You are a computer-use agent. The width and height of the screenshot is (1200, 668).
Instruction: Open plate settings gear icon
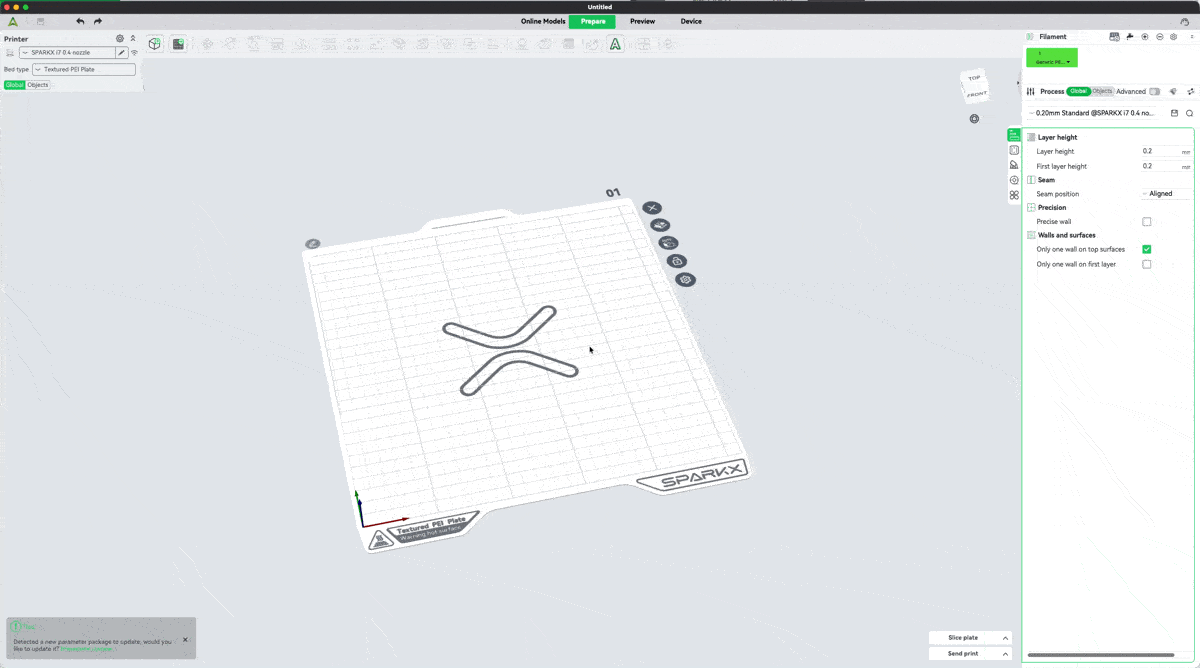pos(685,280)
